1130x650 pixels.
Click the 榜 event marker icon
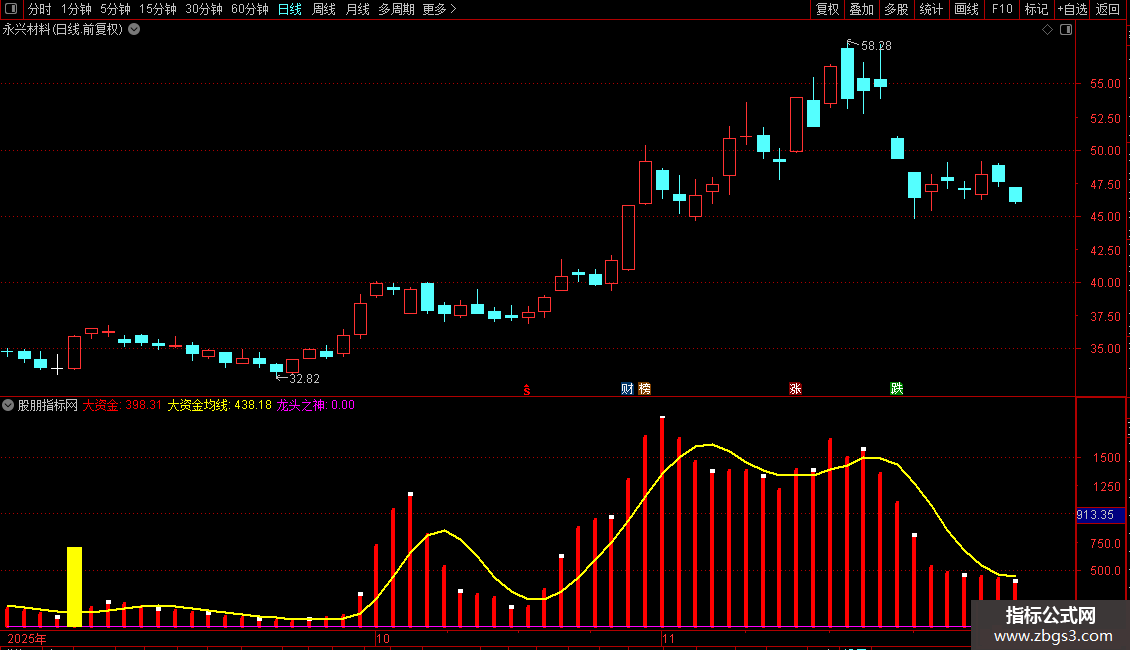pos(644,389)
